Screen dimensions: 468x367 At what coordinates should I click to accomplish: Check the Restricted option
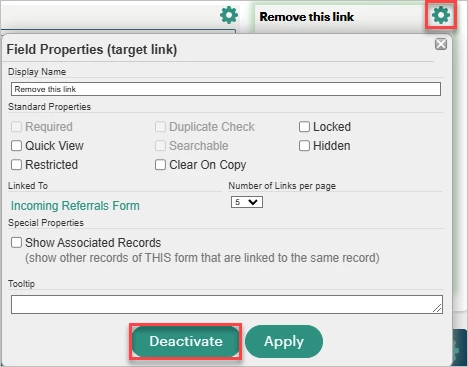pyautogui.click(x=16, y=165)
